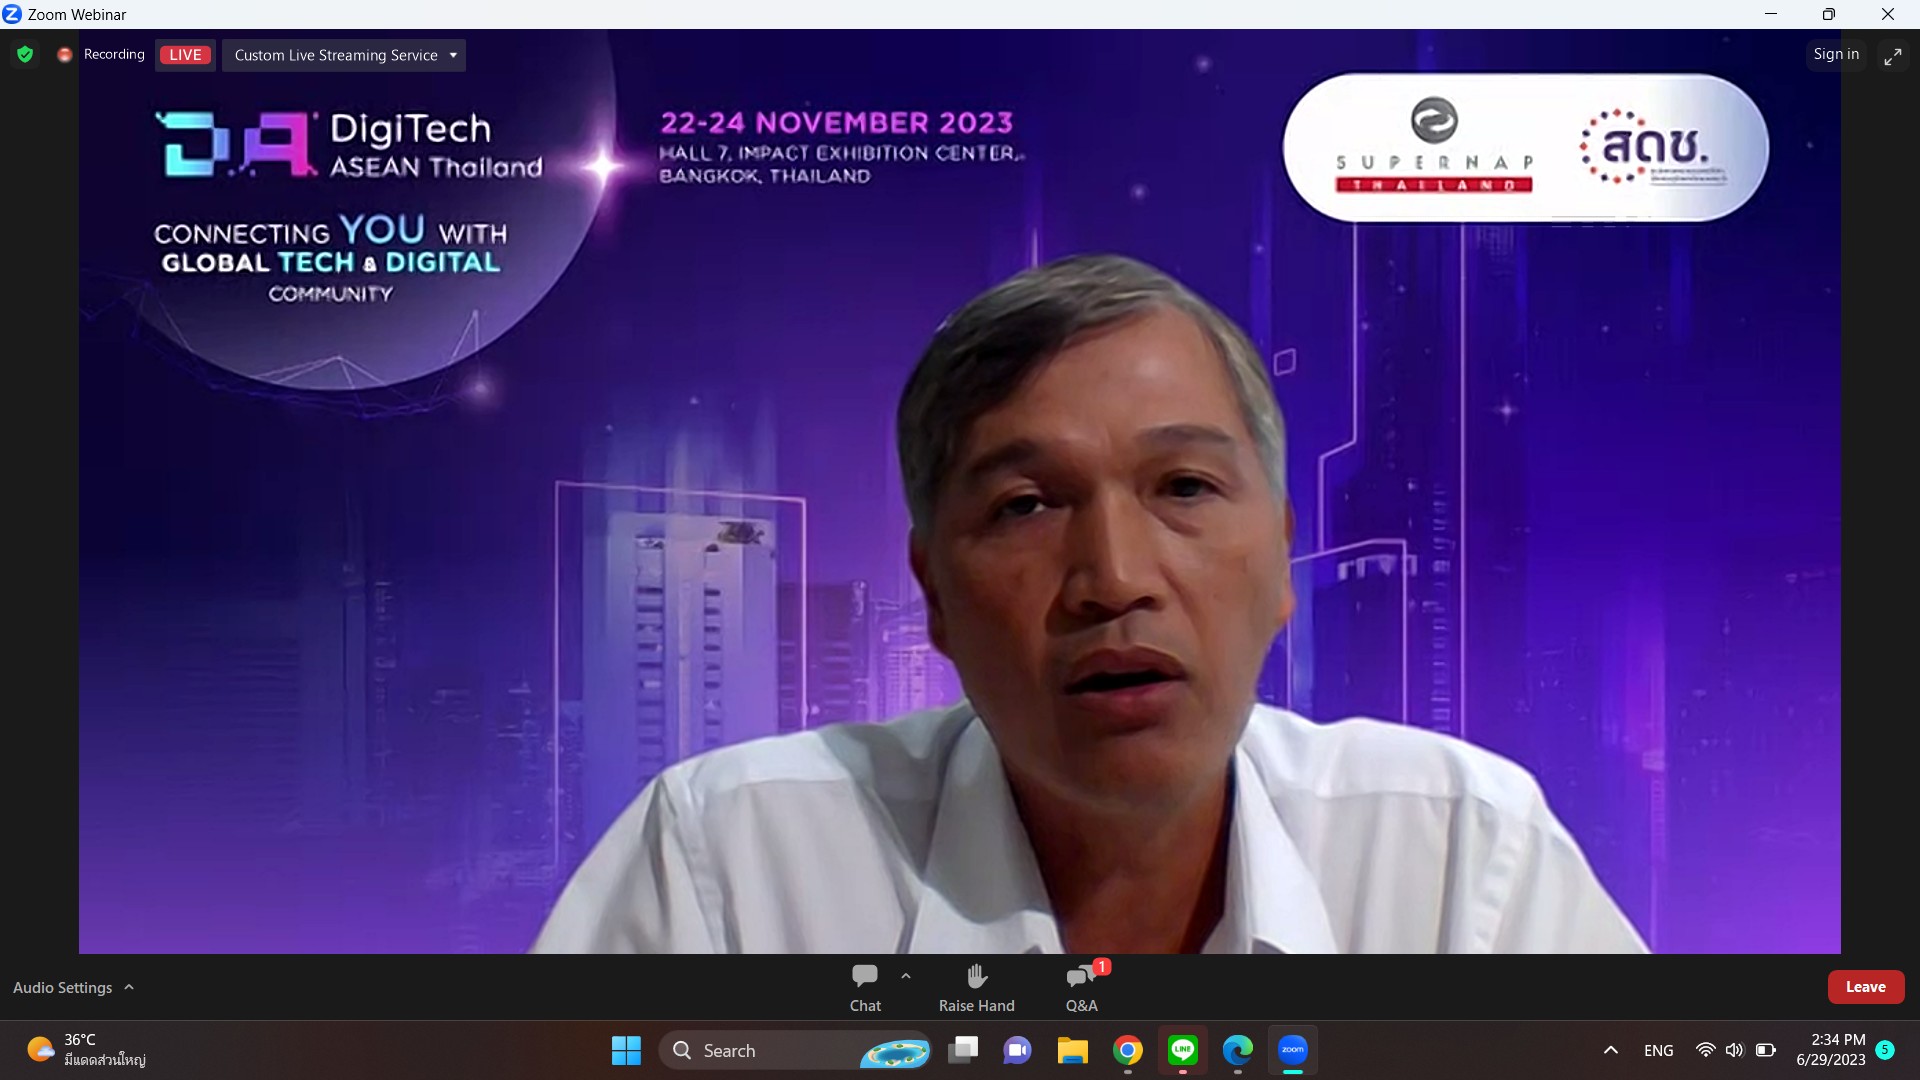Click the Sign in button
Image resolution: width=1920 pixels, height=1080 pixels.
coord(1836,54)
